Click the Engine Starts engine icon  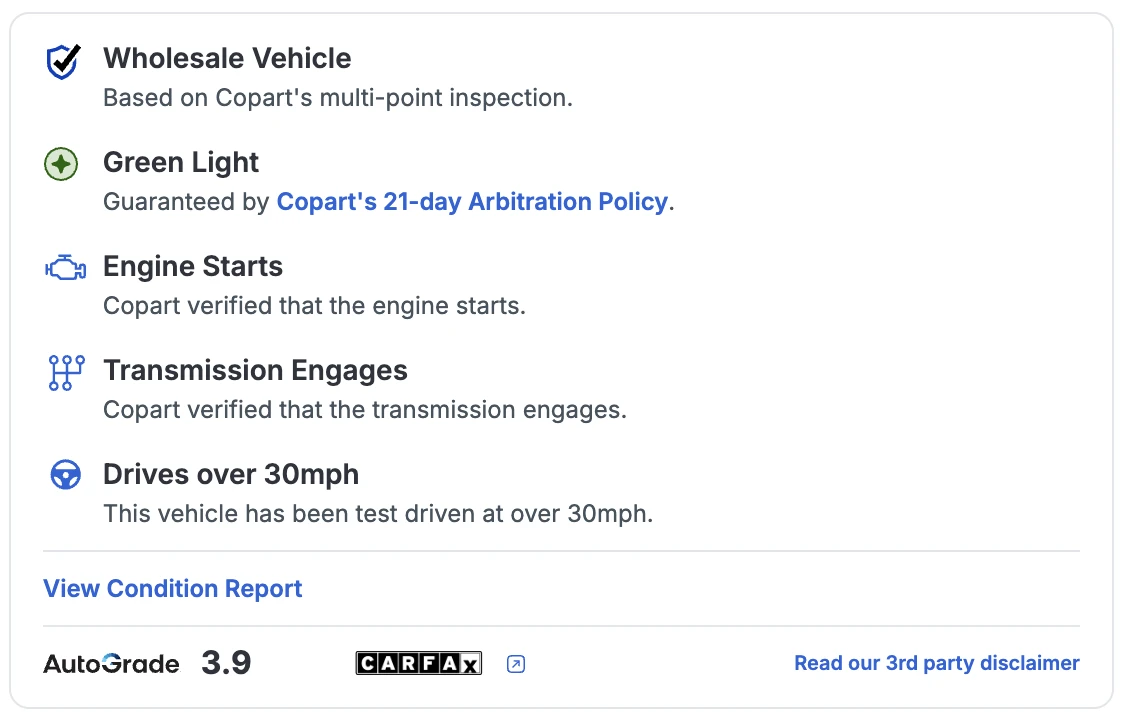coord(65,268)
